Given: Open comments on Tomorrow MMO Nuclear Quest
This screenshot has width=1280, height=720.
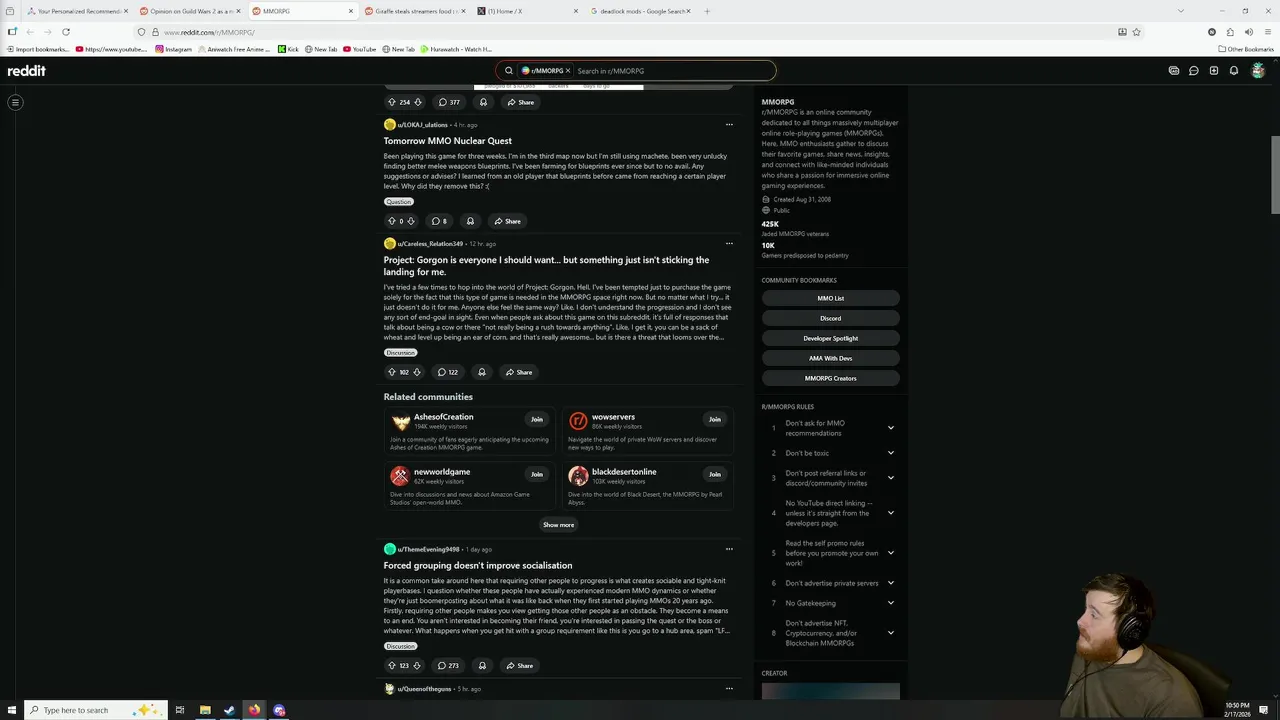Looking at the screenshot, I should tap(439, 221).
